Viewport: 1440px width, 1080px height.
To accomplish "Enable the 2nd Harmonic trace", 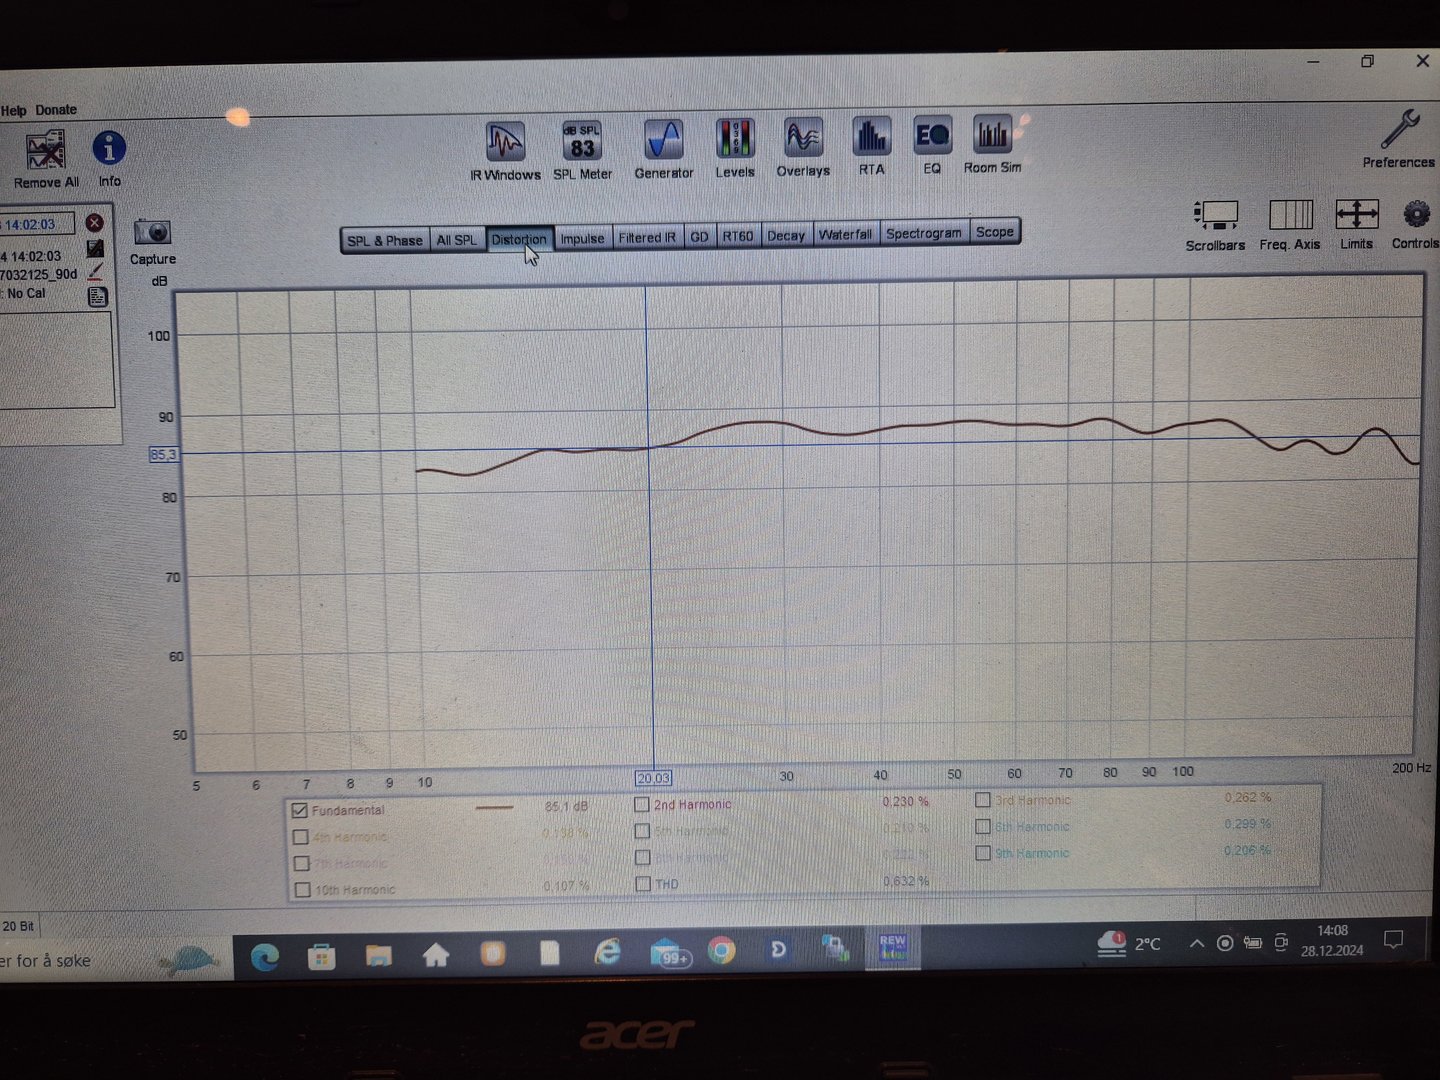I will [642, 804].
